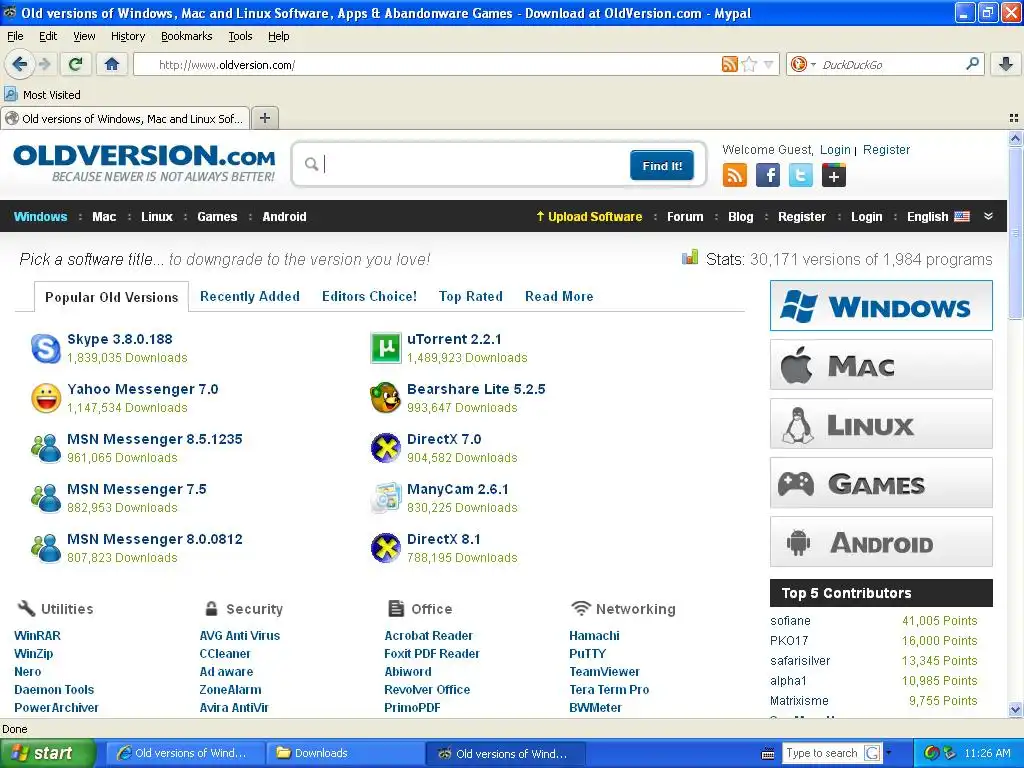Click the Forward arrow button
This screenshot has width=1024, height=768.
(44, 64)
